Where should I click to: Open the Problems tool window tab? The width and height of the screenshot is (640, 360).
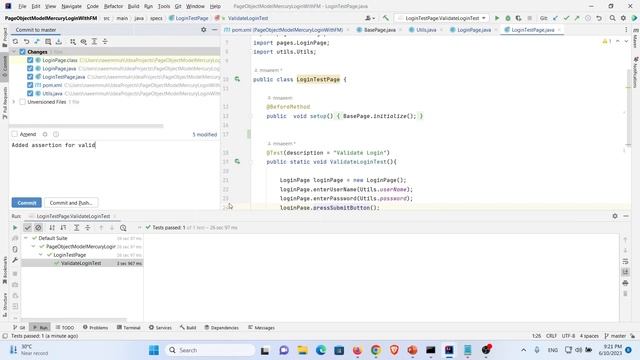(x=96, y=328)
